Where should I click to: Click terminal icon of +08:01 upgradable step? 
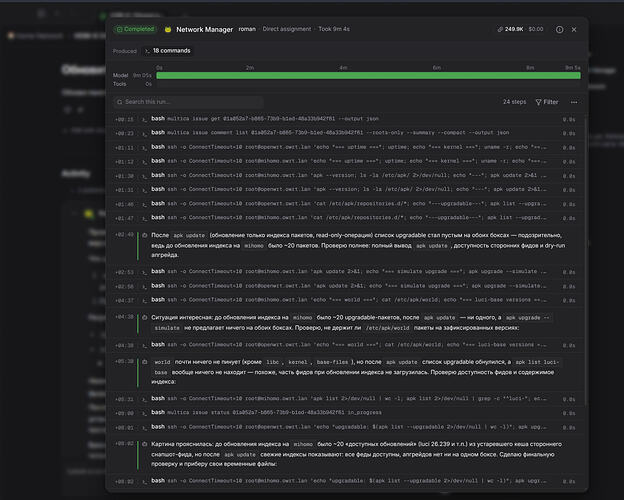(145, 428)
